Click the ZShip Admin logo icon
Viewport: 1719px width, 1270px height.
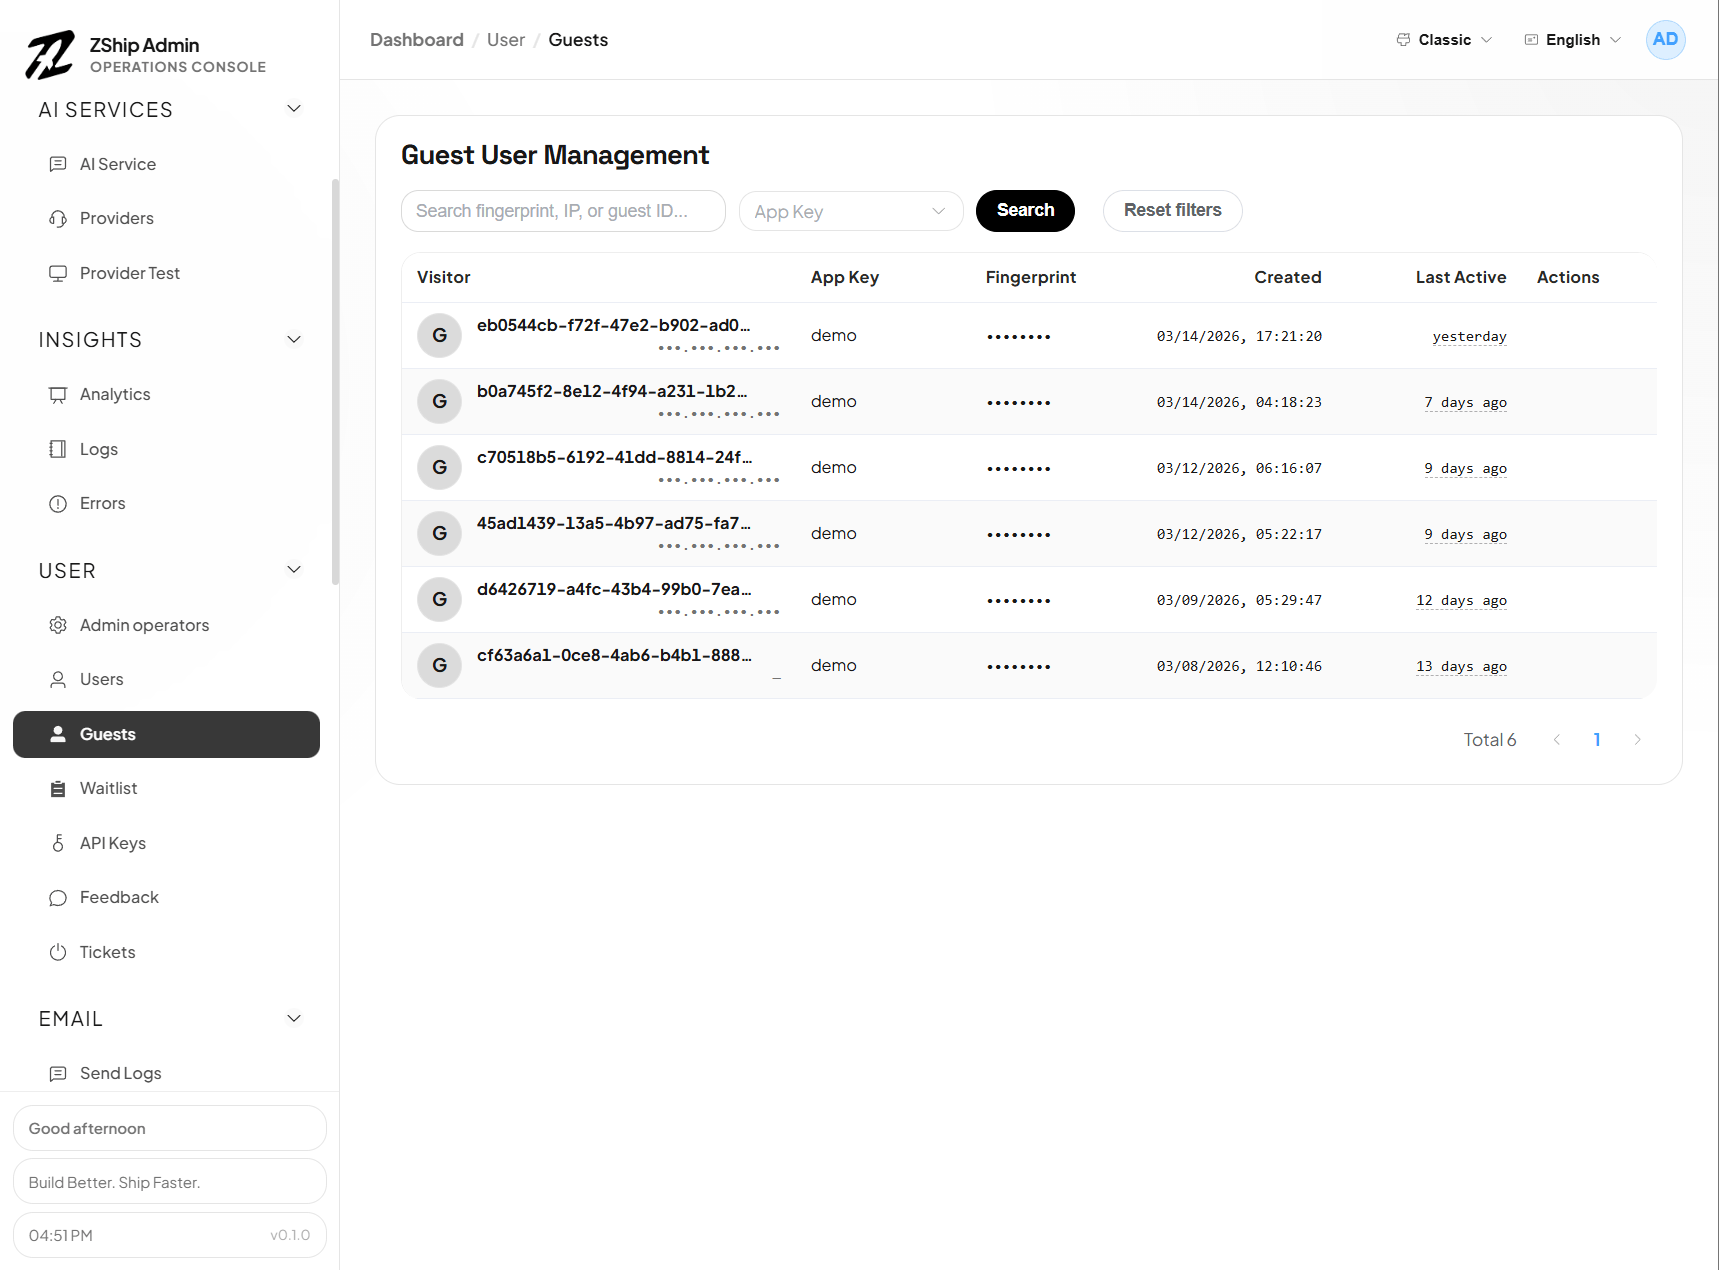(x=50, y=55)
